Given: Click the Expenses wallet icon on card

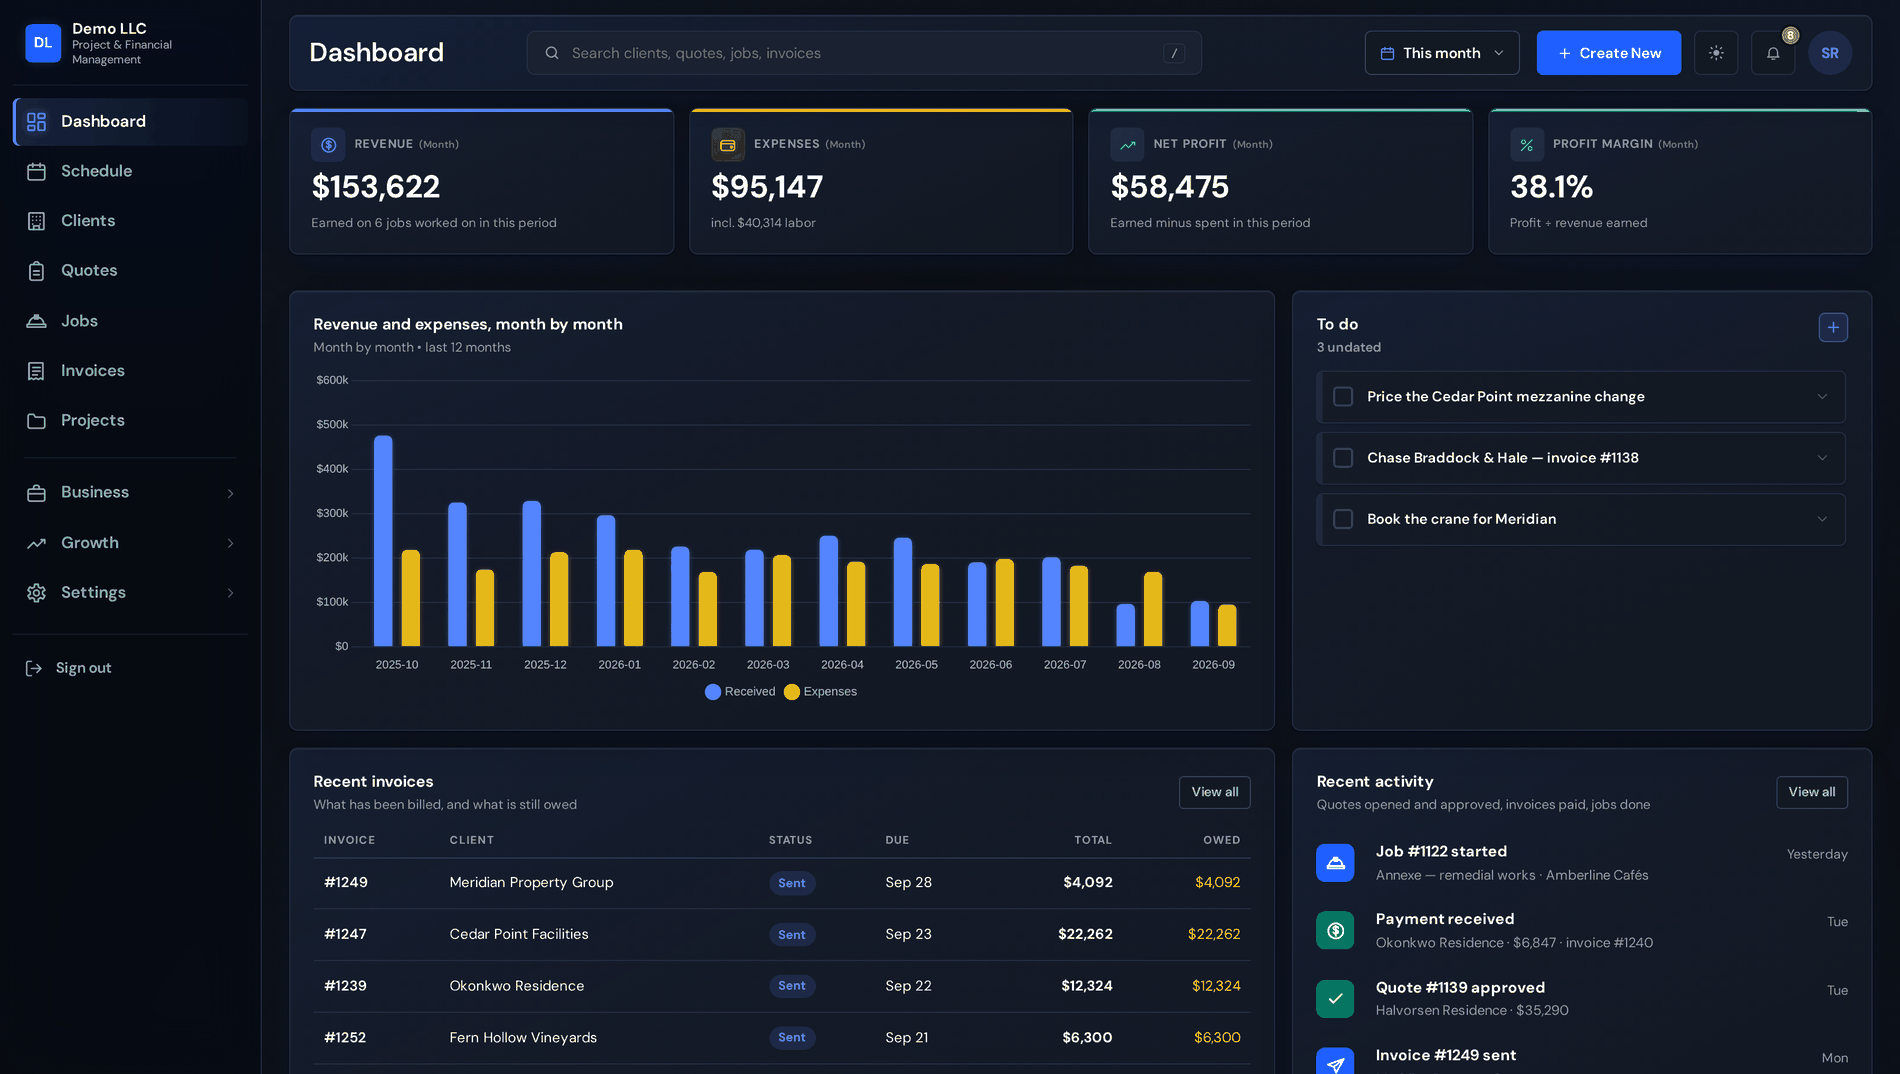Looking at the screenshot, I should 728,145.
